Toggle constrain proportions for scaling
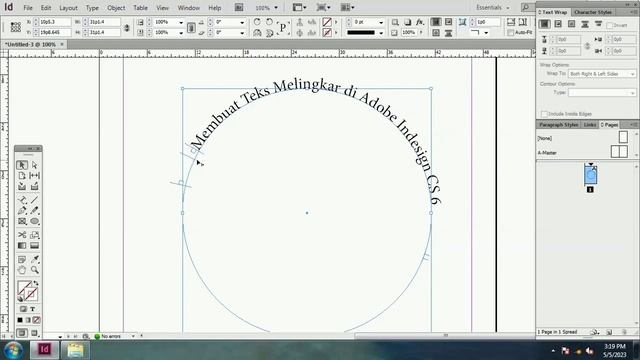The width and height of the screenshot is (640, 360). 191,27
